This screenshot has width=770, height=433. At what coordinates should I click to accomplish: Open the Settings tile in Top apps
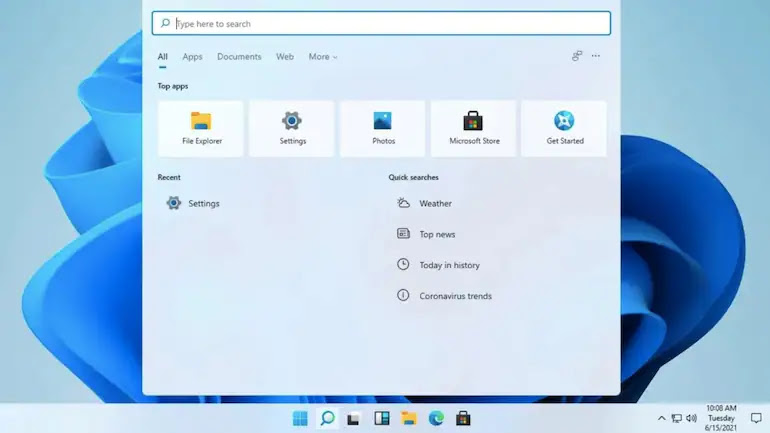coord(292,129)
